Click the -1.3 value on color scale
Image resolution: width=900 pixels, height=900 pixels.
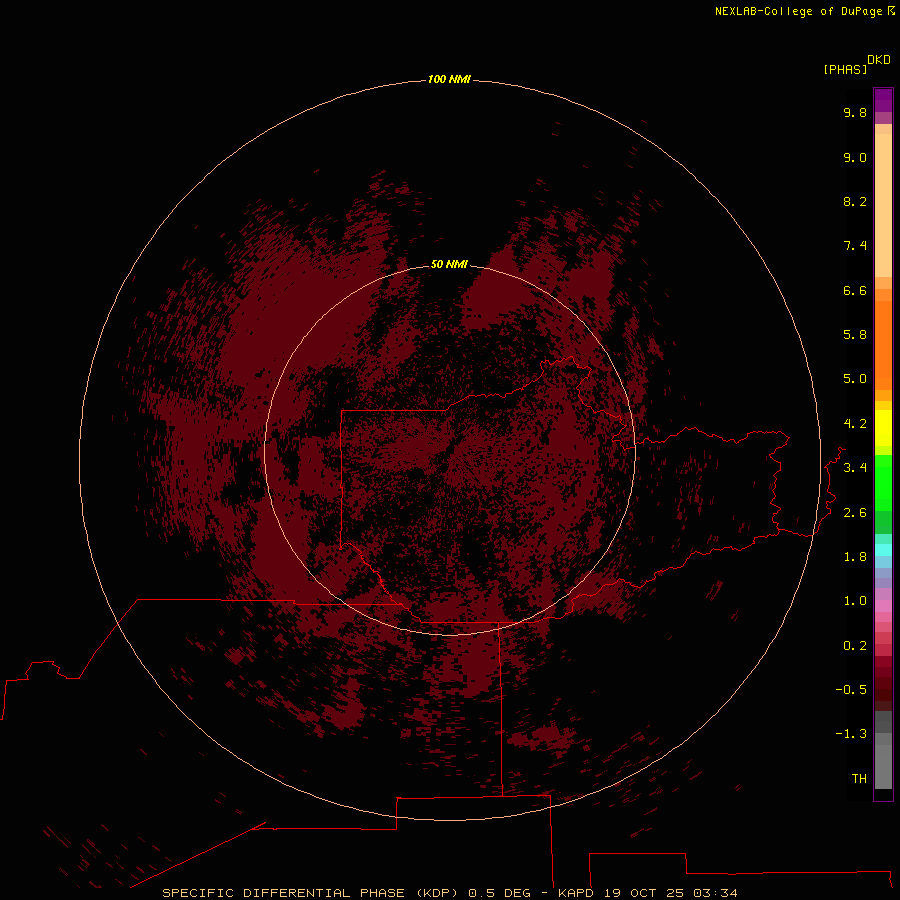[x=851, y=734]
